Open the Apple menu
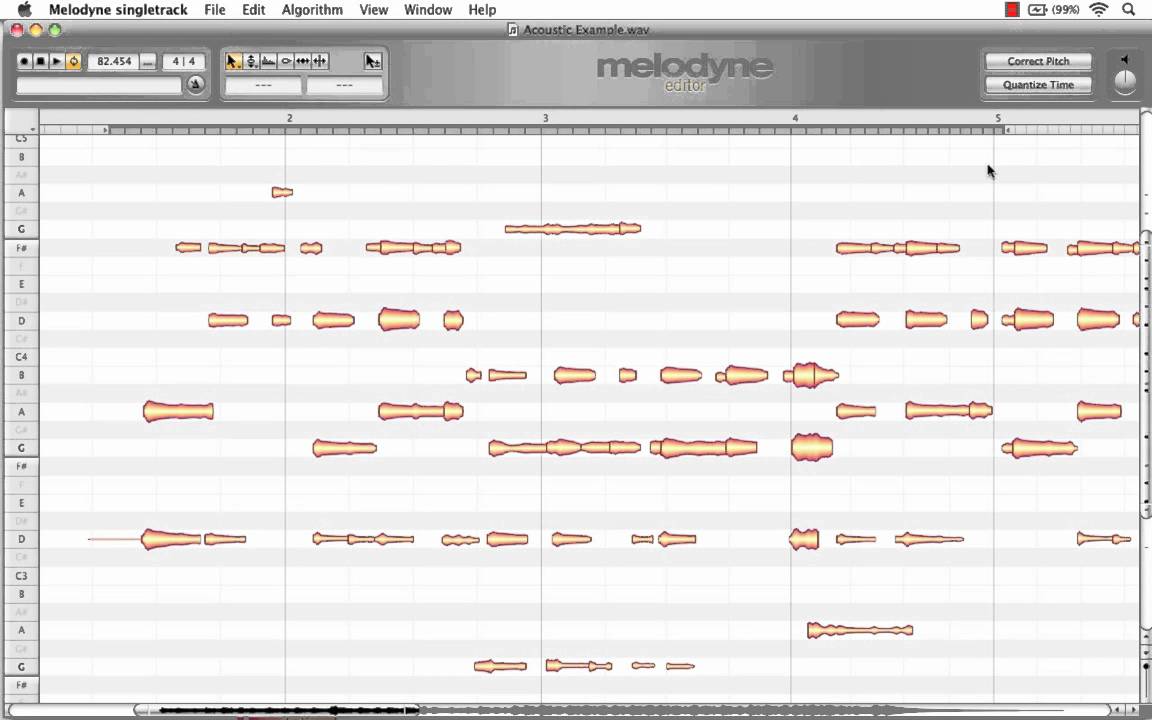The width and height of the screenshot is (1152, 720). [x=24, y=10]
